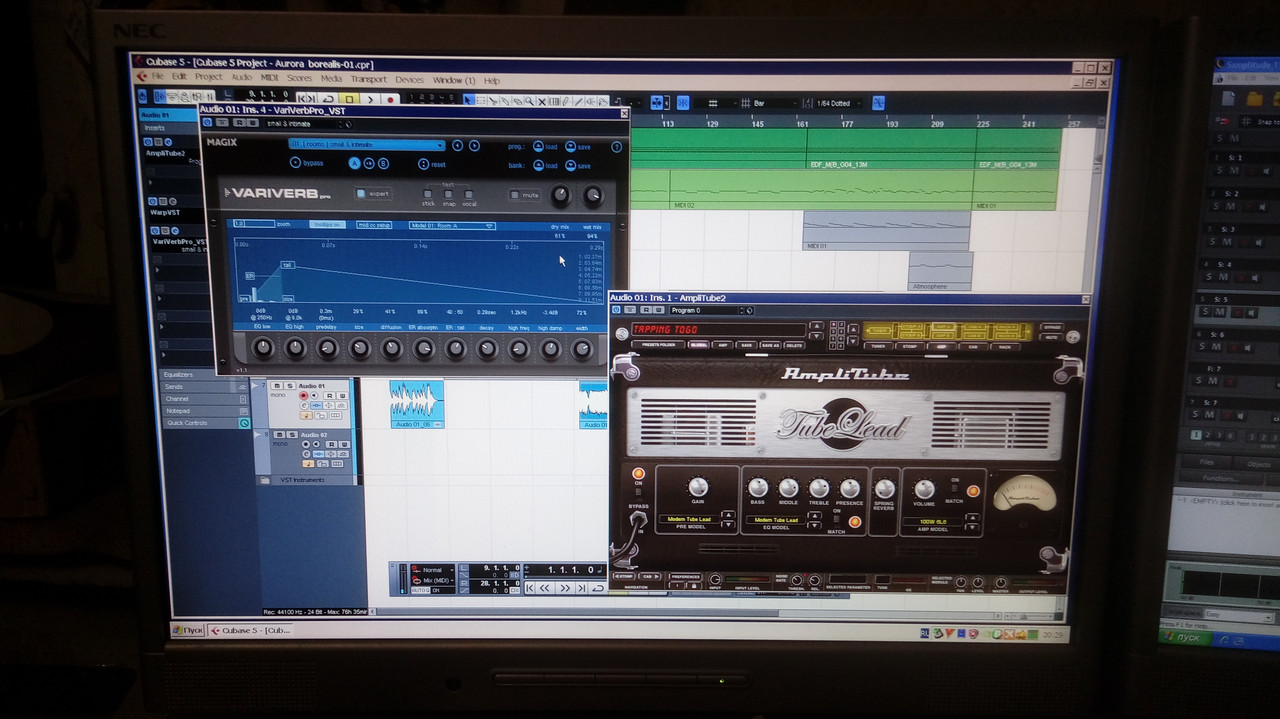Load a bank via bank load icon
Screen dimensions: 1280x719
(x=538, y=166)
